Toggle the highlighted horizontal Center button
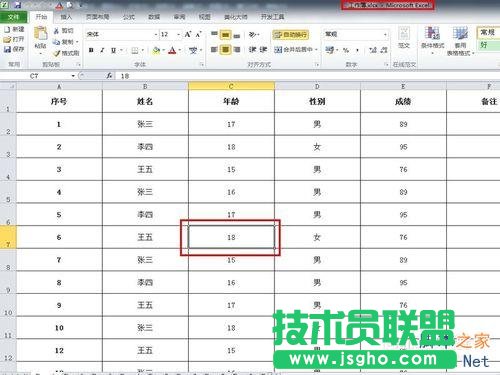 pyautogui.click(x=226, y=50)
